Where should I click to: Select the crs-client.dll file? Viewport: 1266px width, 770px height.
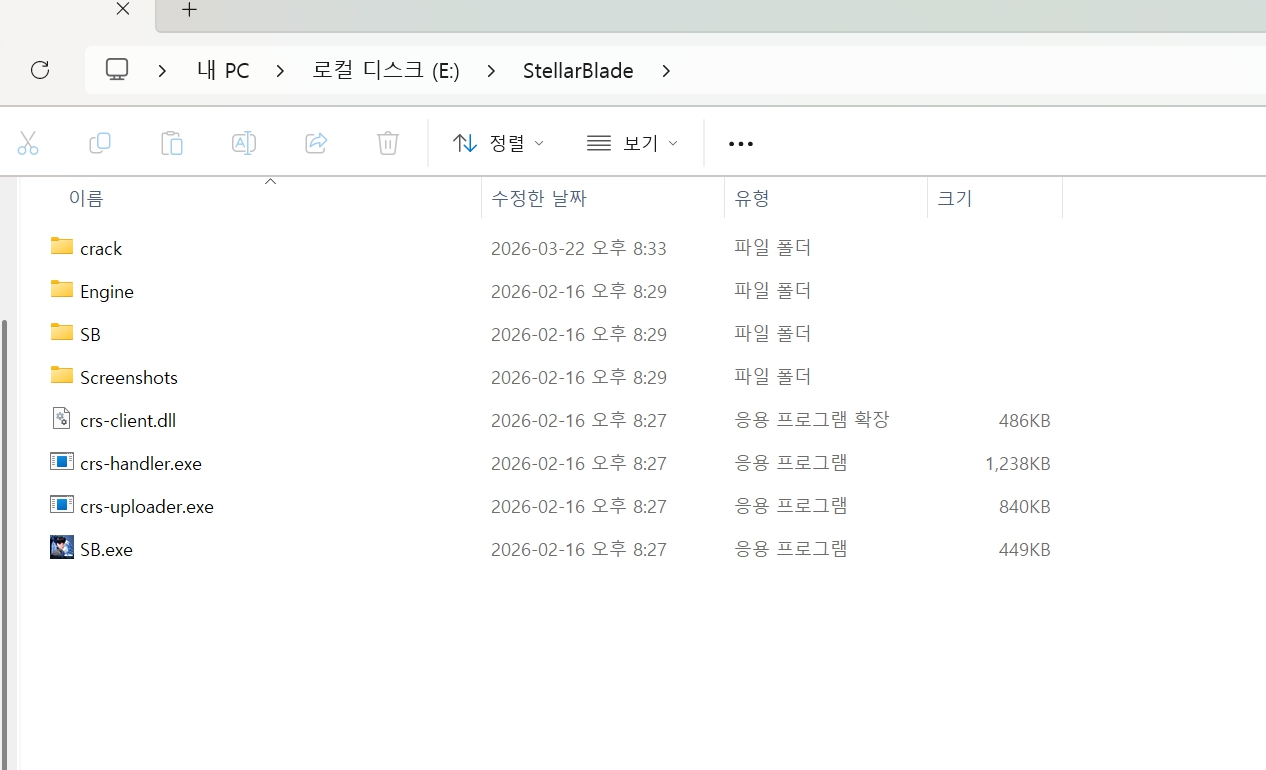127,420
